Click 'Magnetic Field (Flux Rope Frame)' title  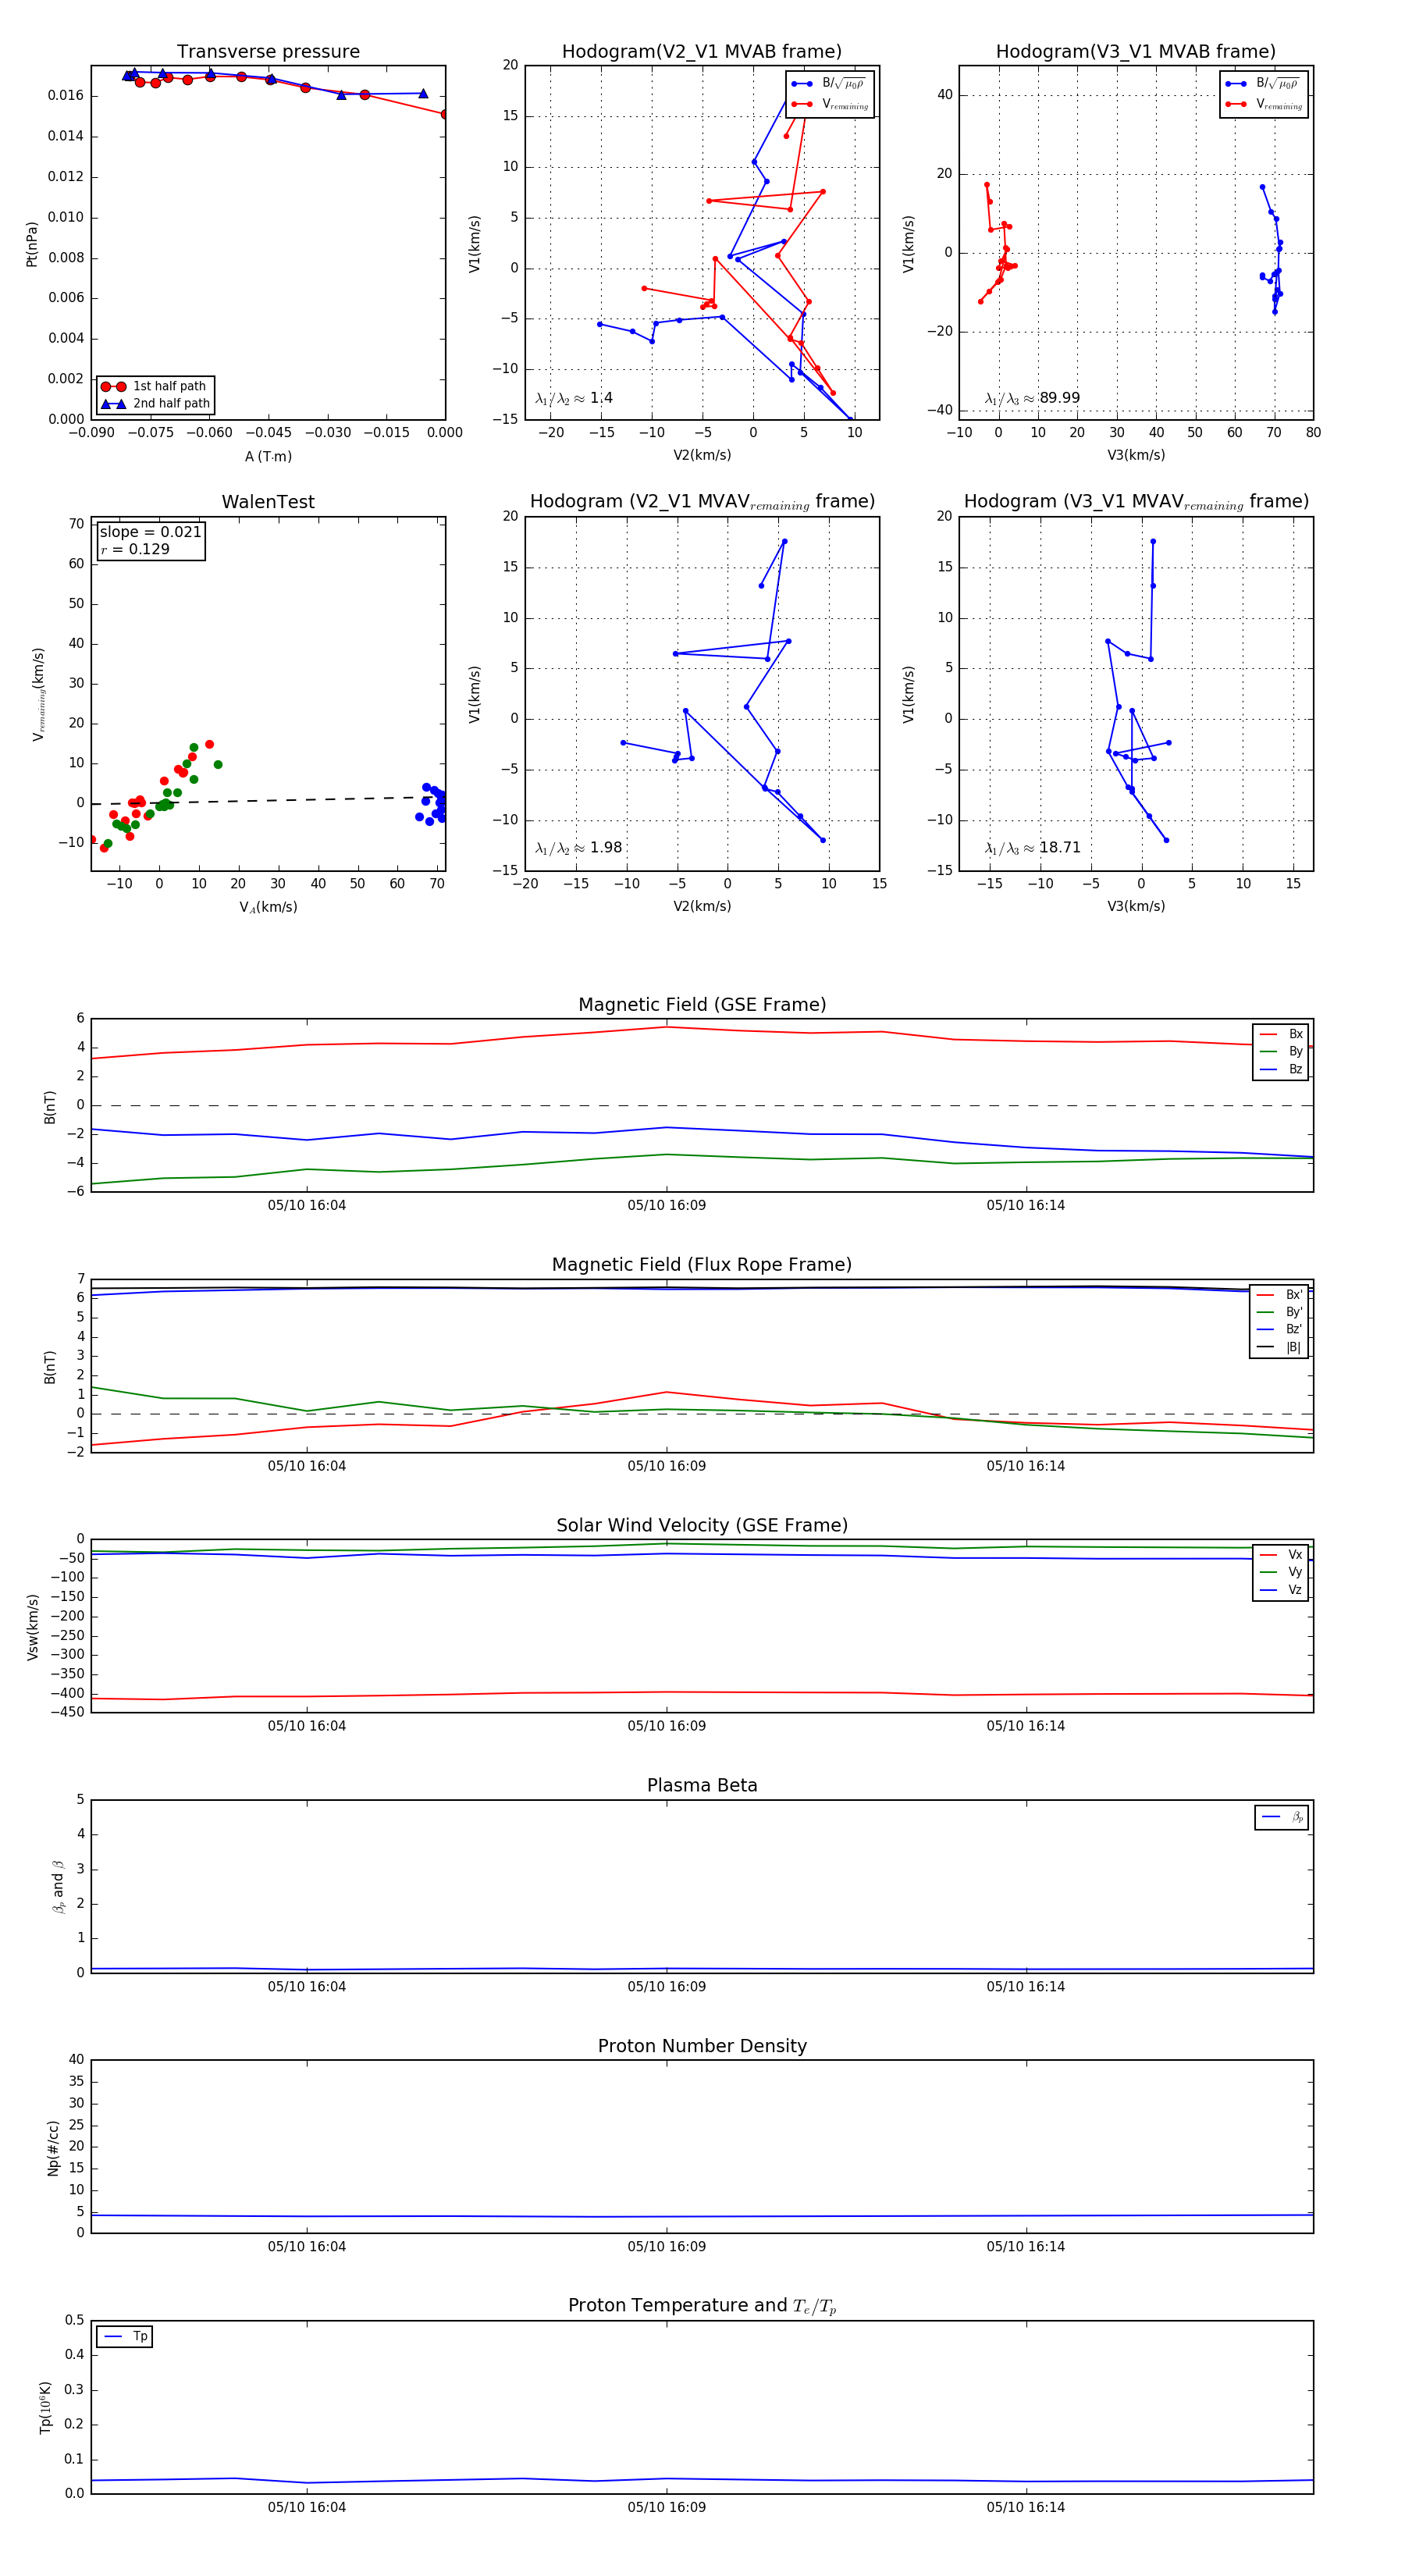click(x=702, y=1265)
